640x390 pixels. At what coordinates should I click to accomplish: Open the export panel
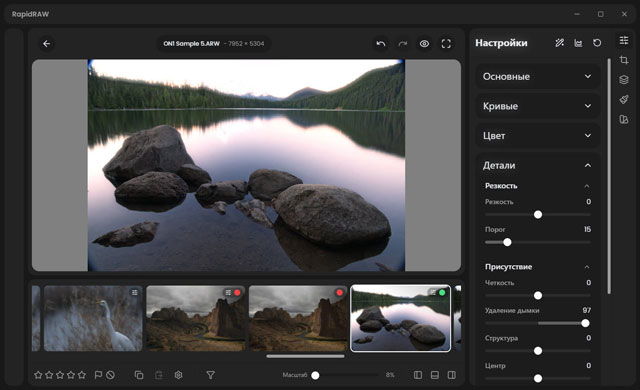pyautogui.click(x=624, y=119)
